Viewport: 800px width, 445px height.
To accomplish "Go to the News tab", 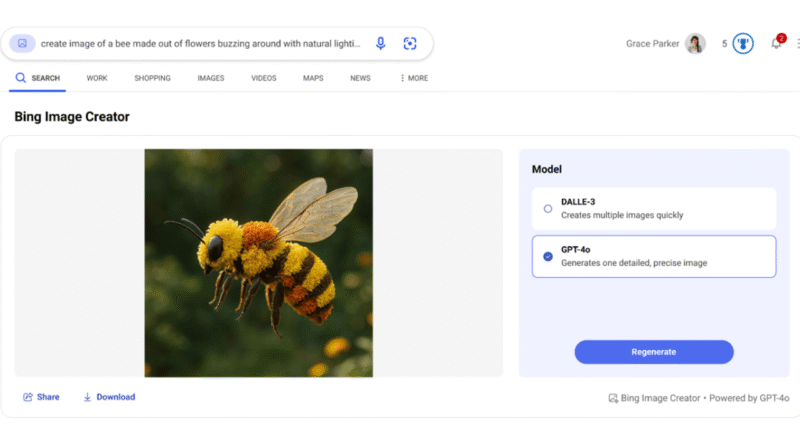I will click(x=360, y=78).
